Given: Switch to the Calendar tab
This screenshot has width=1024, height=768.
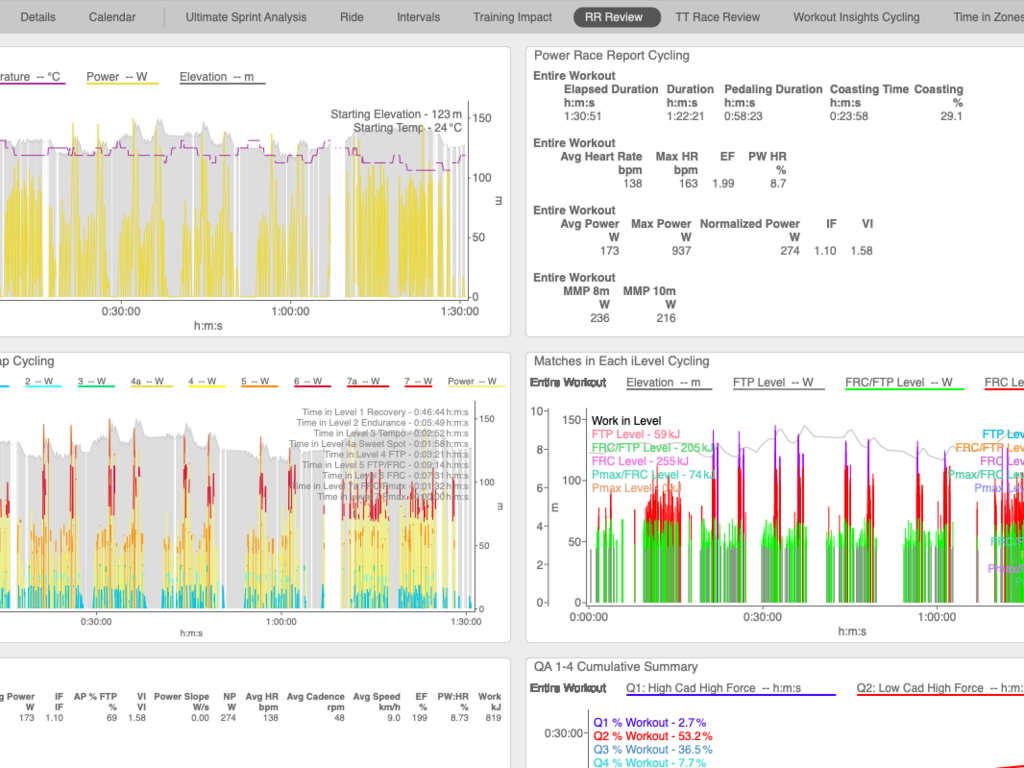Looking at the screenshot, I should pos(112,17).
